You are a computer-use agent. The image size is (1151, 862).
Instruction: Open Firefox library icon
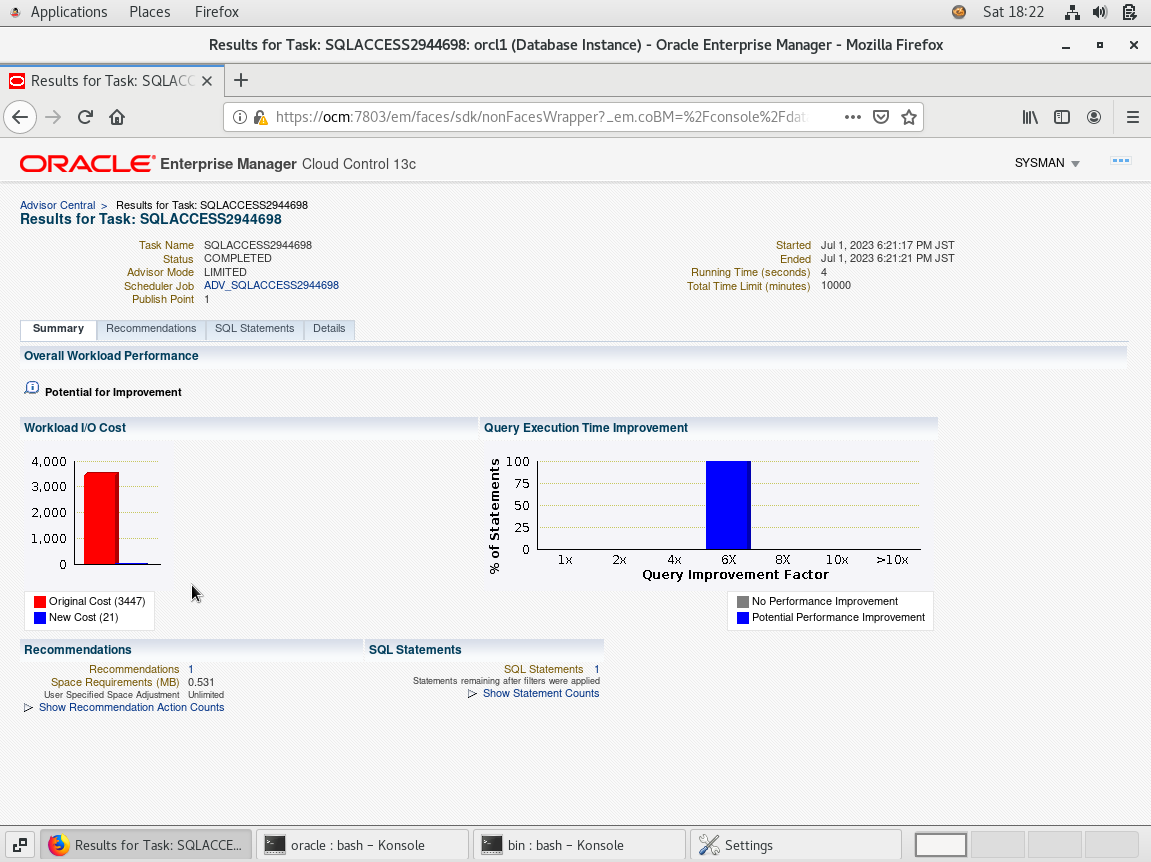(1030, 117)
